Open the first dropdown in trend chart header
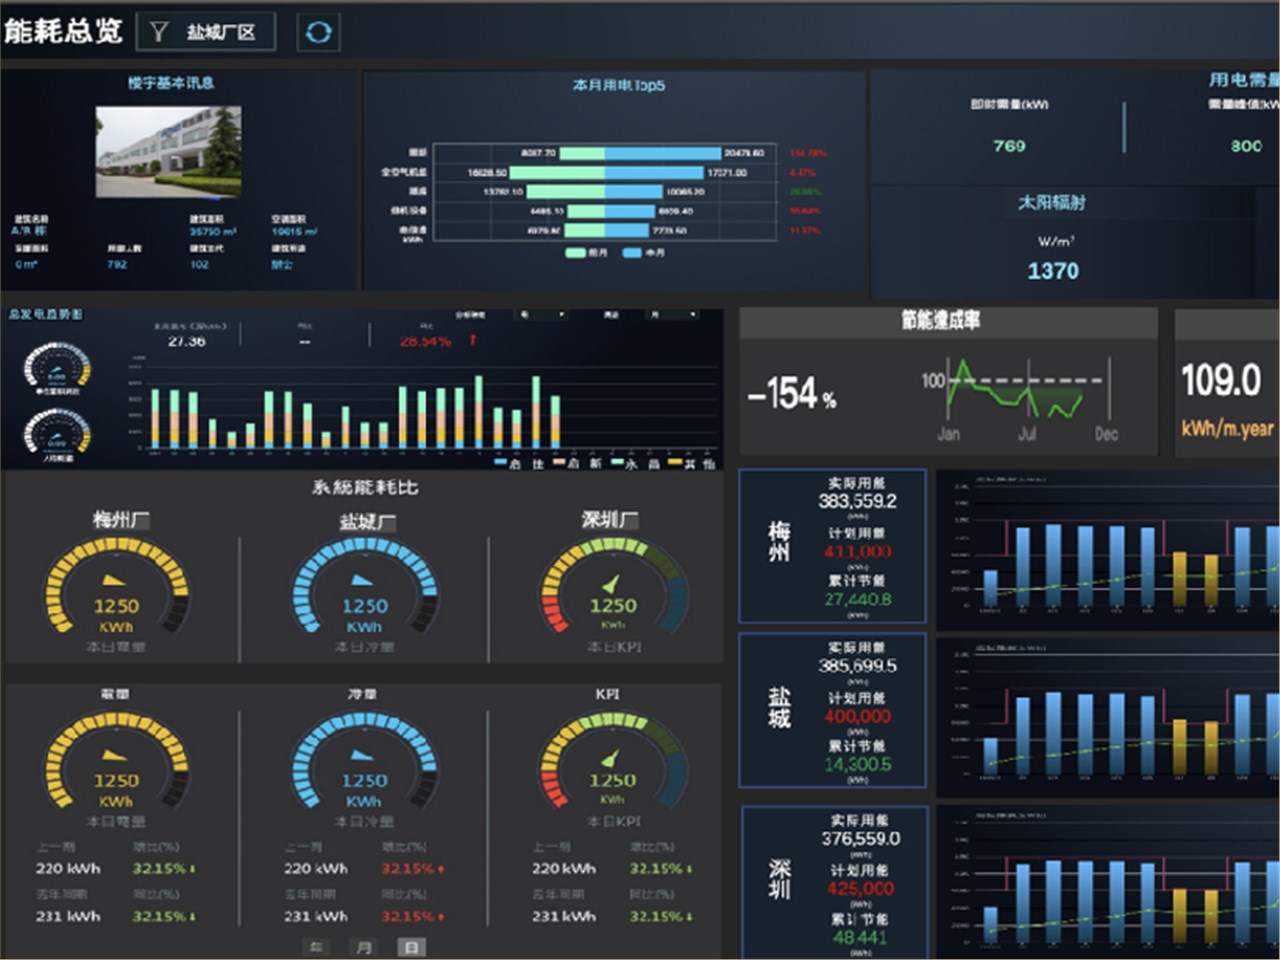 pyautogui.click(x=542, y=315)
